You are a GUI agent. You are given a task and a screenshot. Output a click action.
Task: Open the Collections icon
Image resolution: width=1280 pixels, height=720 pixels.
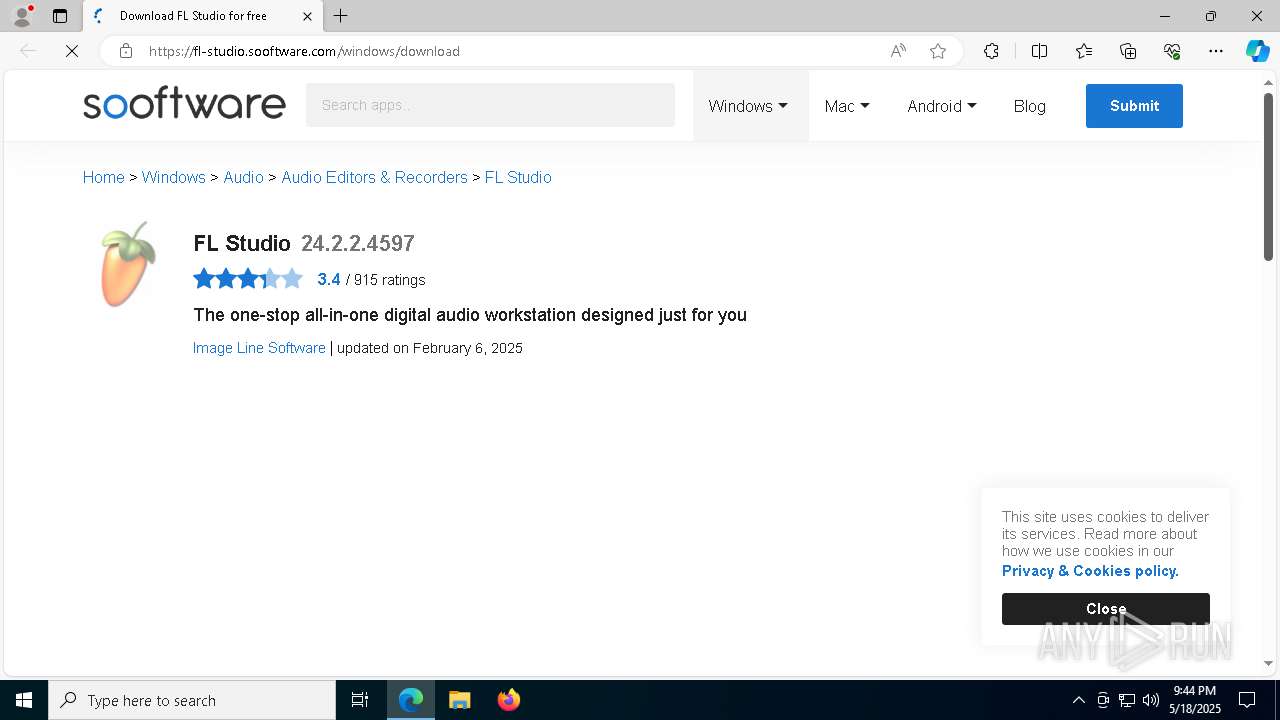click(x=1128, y=51)
